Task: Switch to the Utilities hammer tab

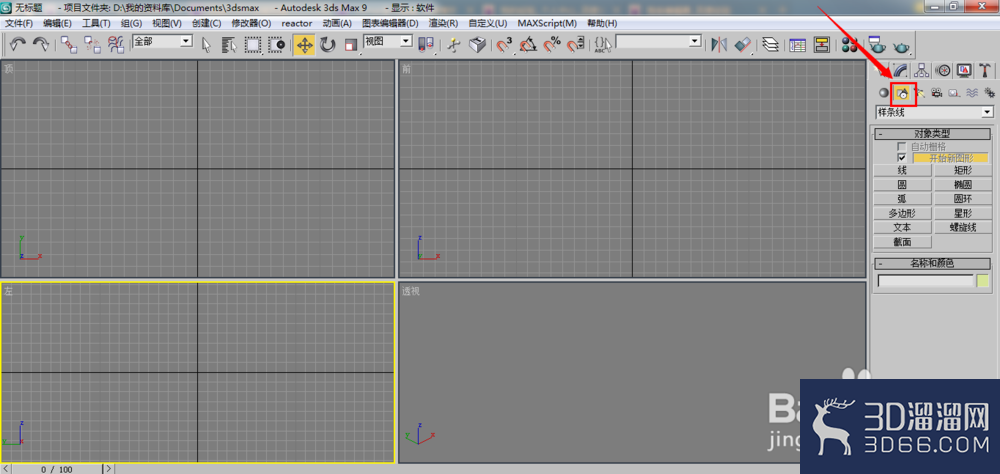Action: tap(985, 70)
